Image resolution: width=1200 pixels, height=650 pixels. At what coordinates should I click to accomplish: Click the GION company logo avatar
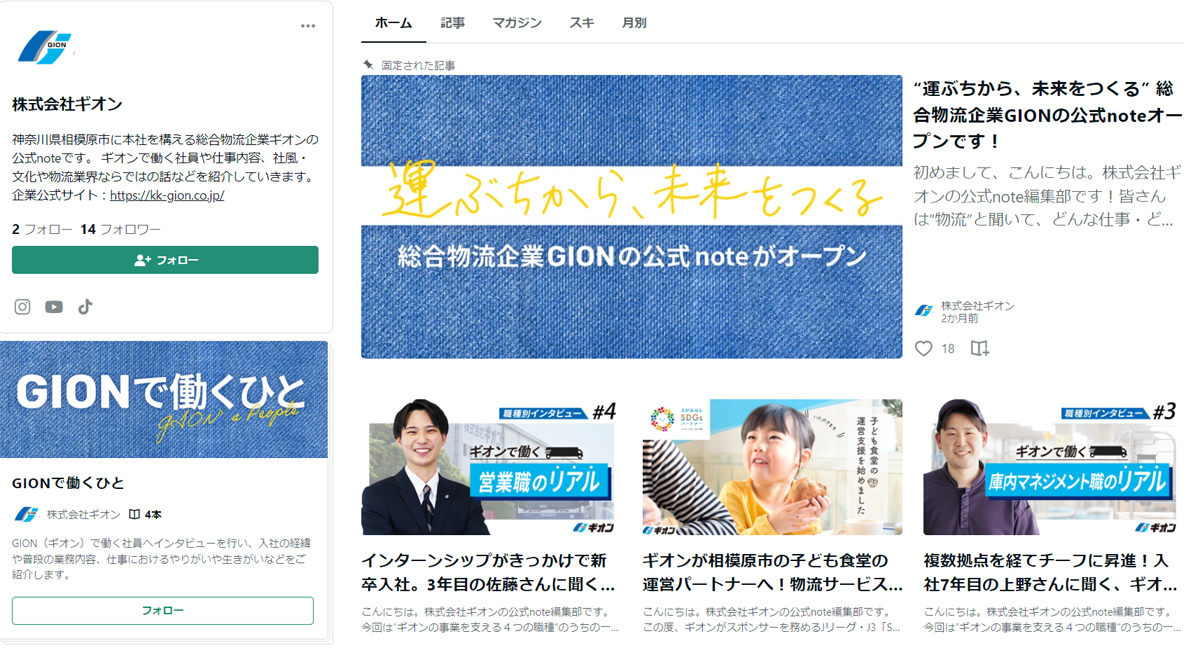46,47
